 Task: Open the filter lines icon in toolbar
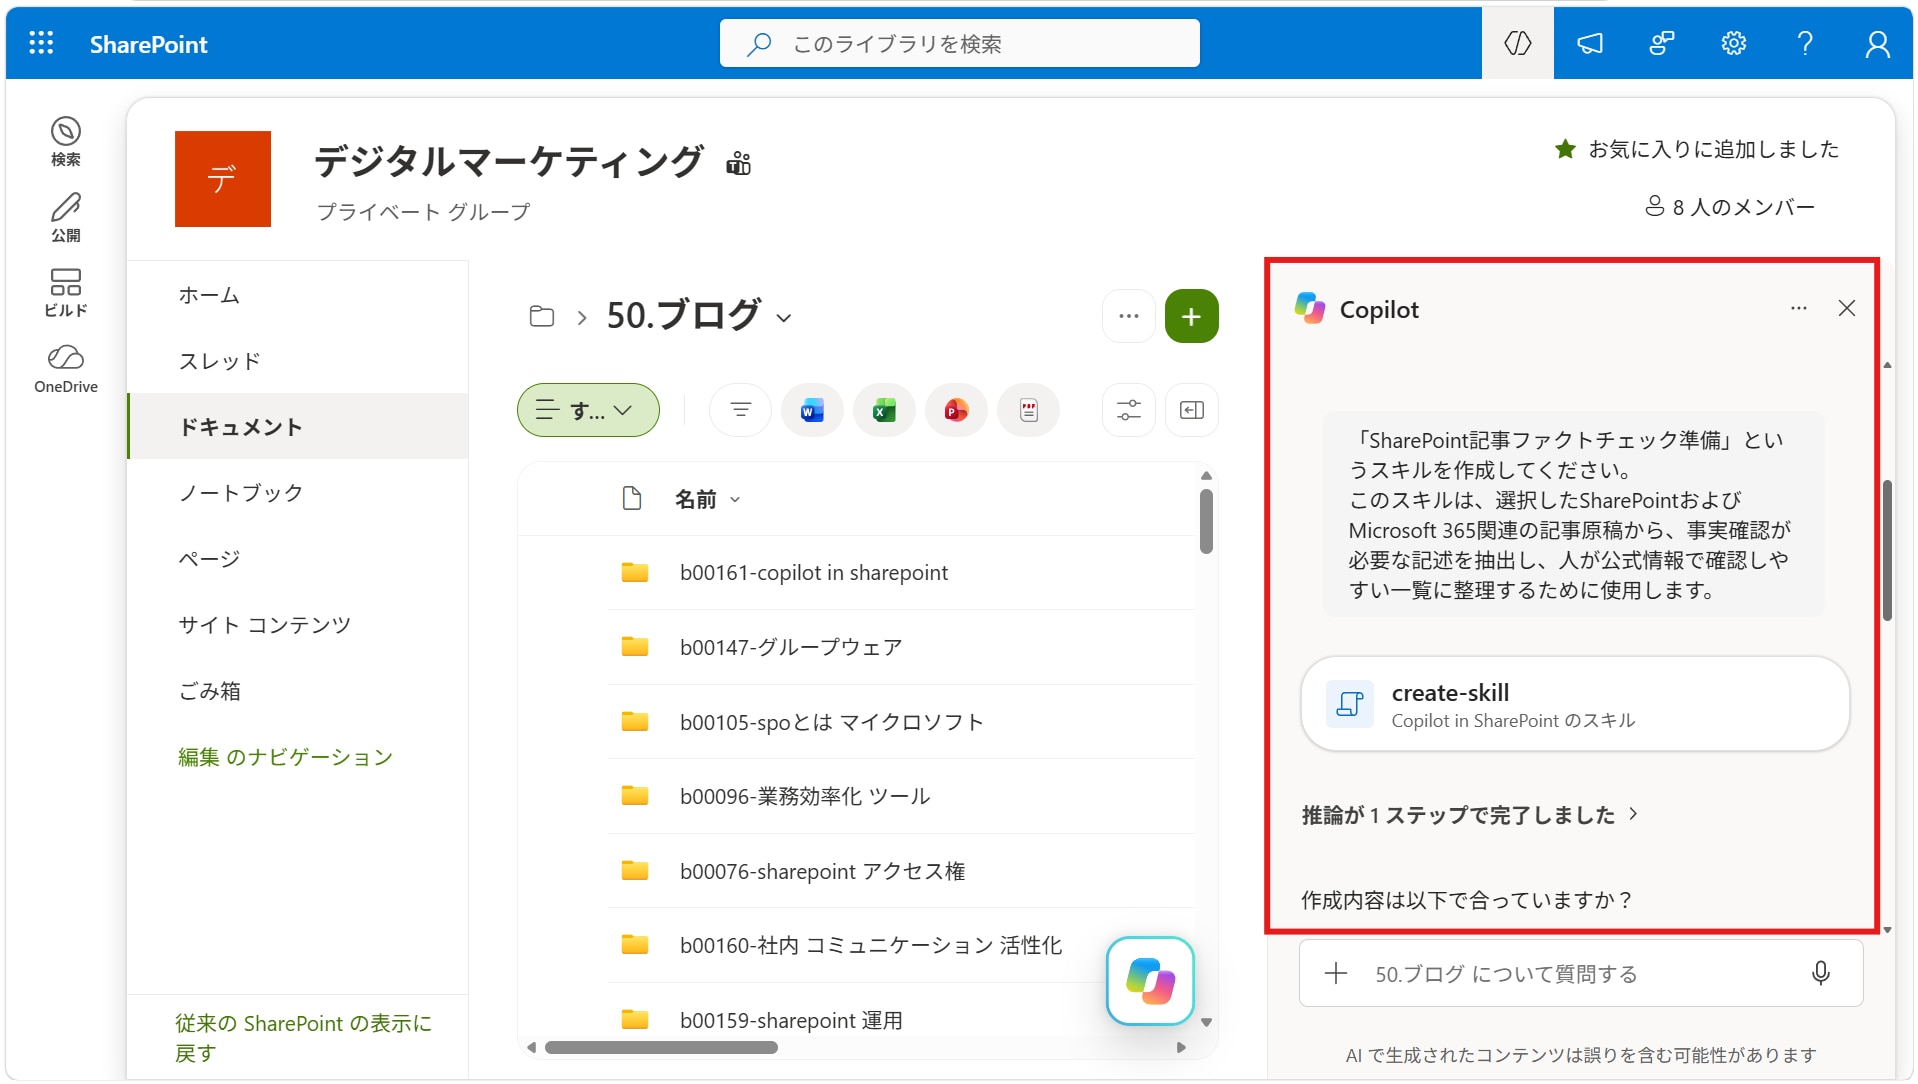click(x=740, y=410)
